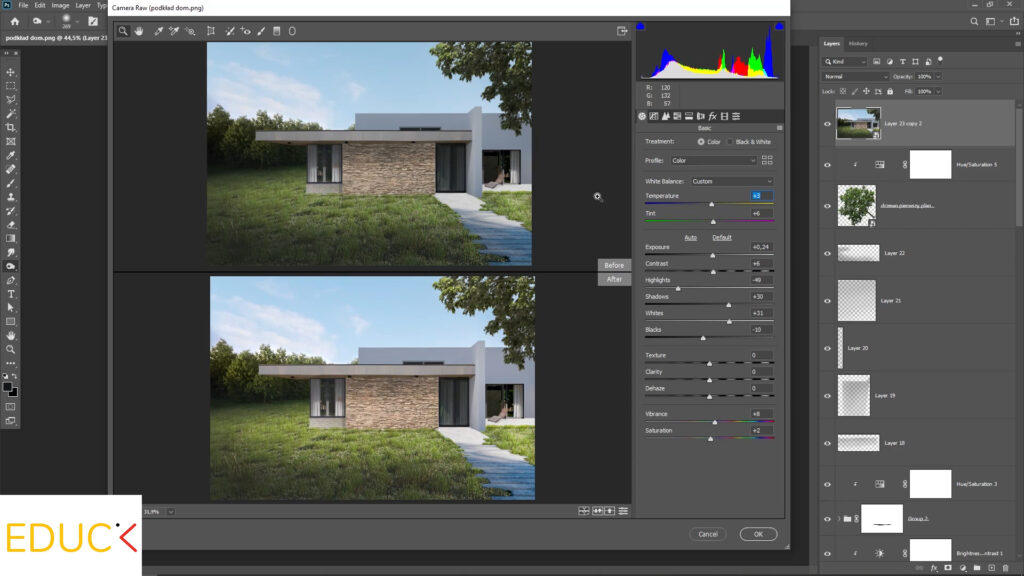Open the Image menu

pos(60,5)
